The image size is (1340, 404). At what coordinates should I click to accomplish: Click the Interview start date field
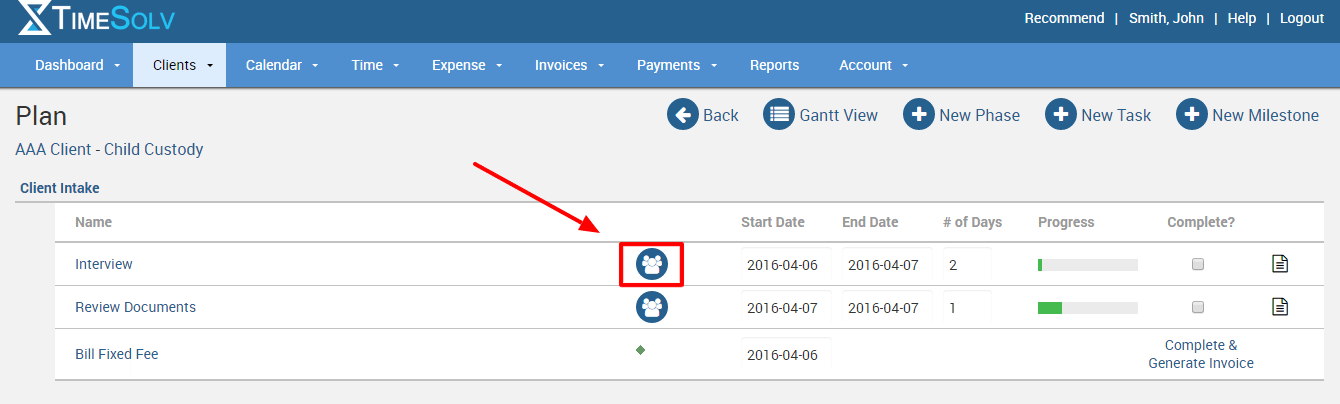pyautogui.click(x=784, y=265)
